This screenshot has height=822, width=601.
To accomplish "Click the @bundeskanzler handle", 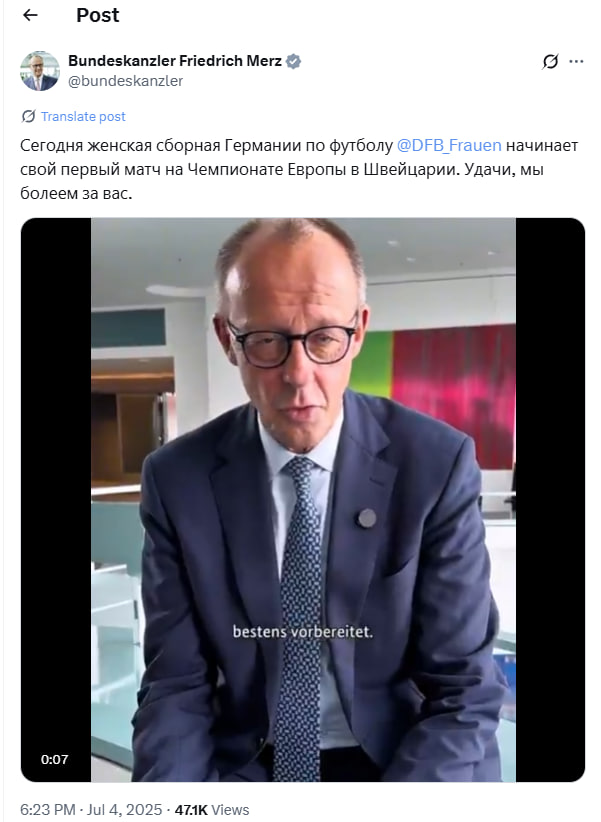I will click(125, 81).
